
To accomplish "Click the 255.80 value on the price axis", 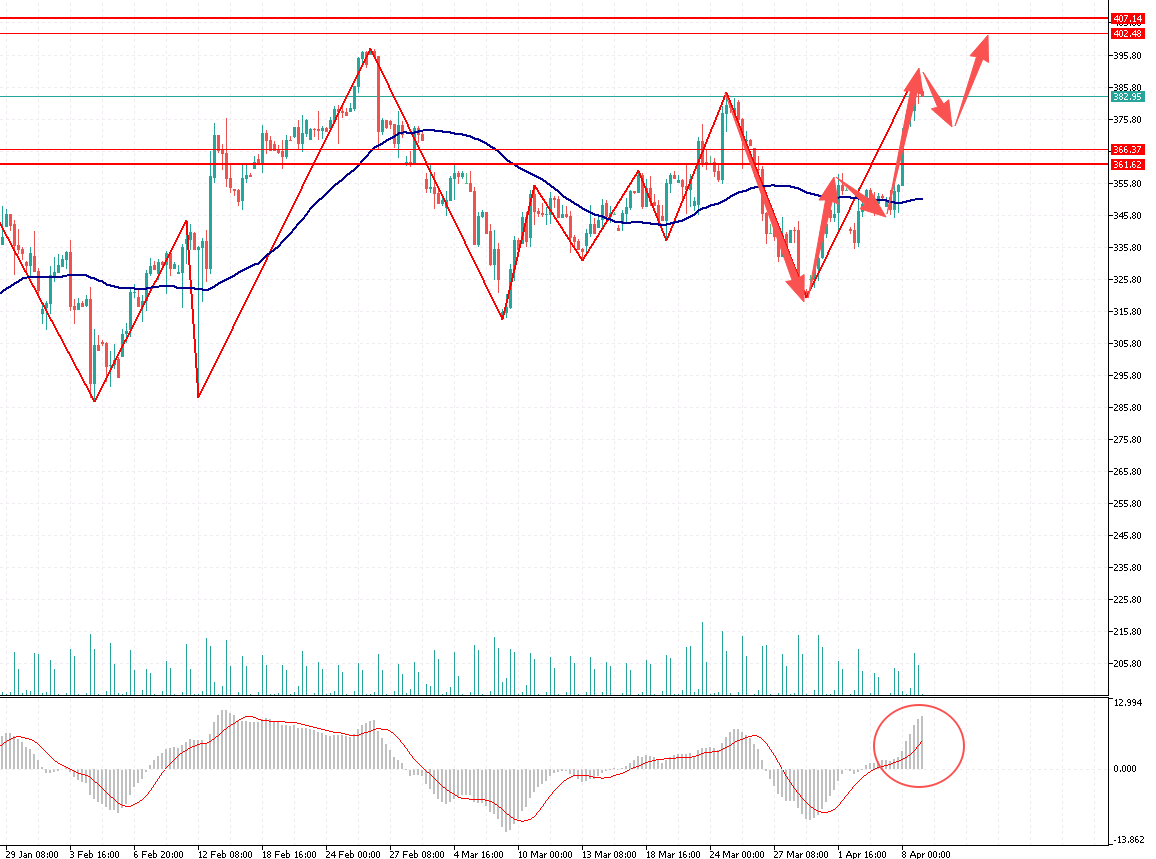I will point(1127,504).
